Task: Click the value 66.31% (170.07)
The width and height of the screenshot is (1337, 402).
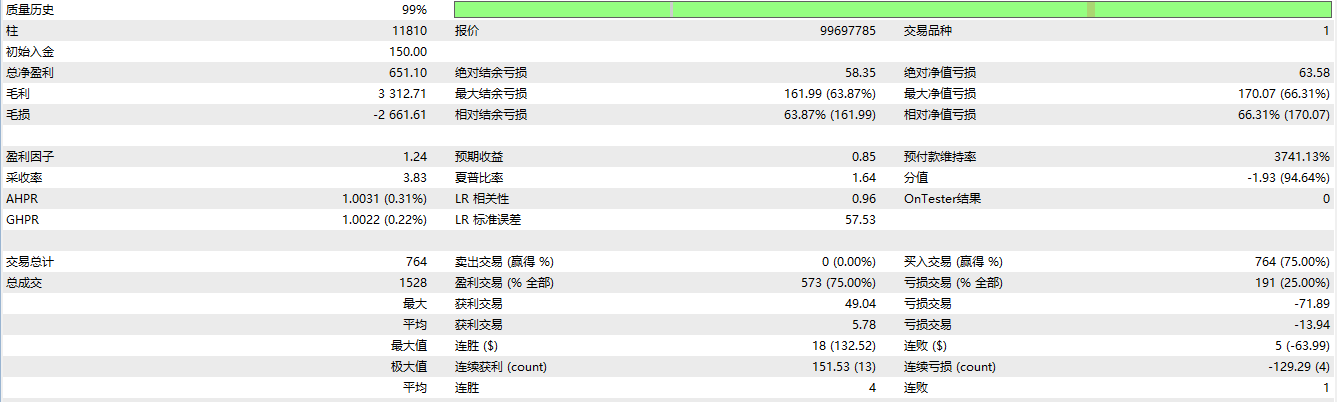Action: pyautogui.click(x=1284, y=115)
